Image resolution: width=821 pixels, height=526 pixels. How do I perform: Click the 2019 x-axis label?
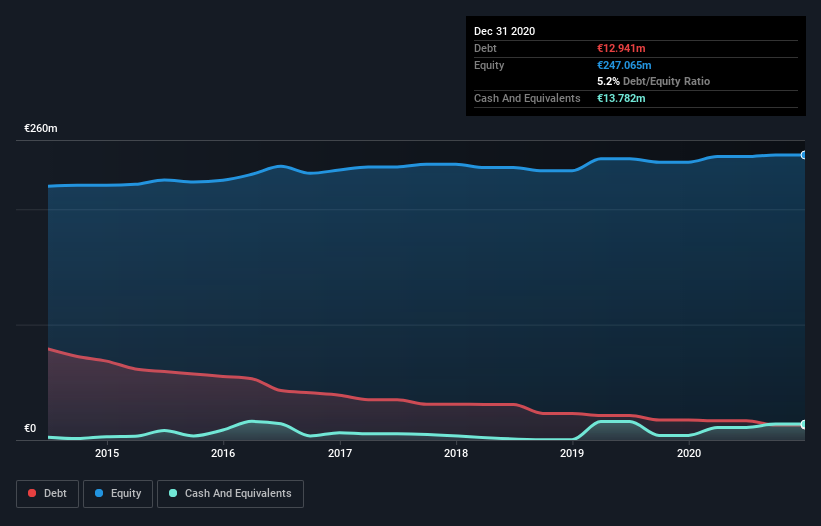click(572, 453)
